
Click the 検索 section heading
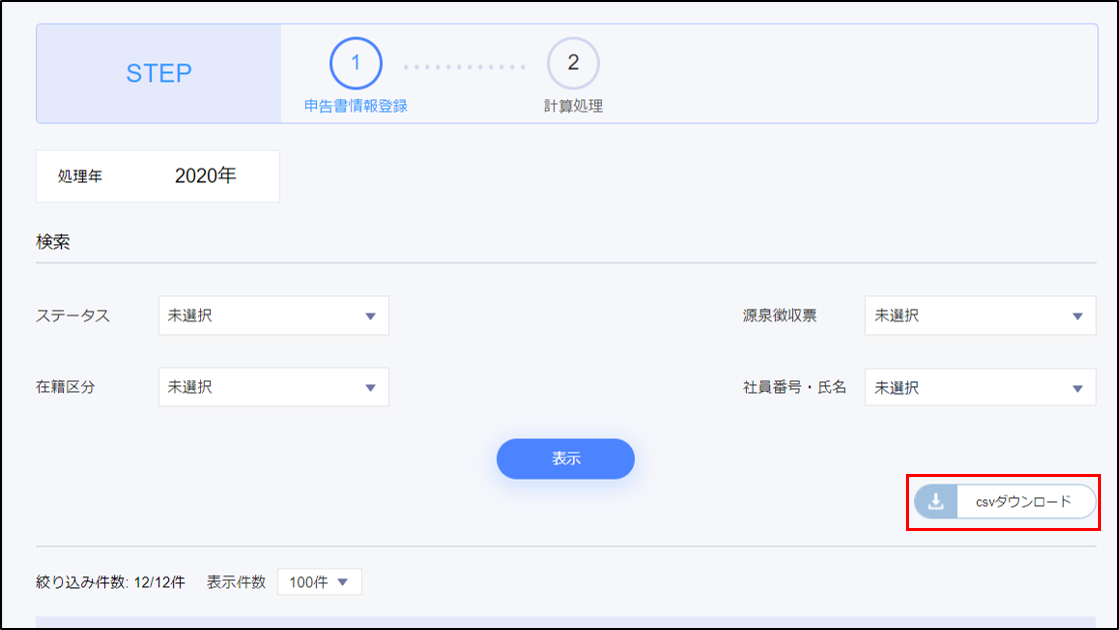coord(53,242)
